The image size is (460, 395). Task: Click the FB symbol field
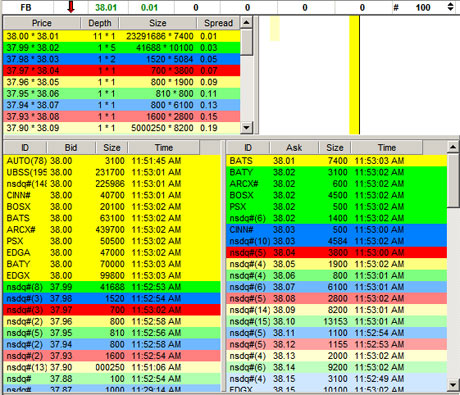(x=26, y=7)
